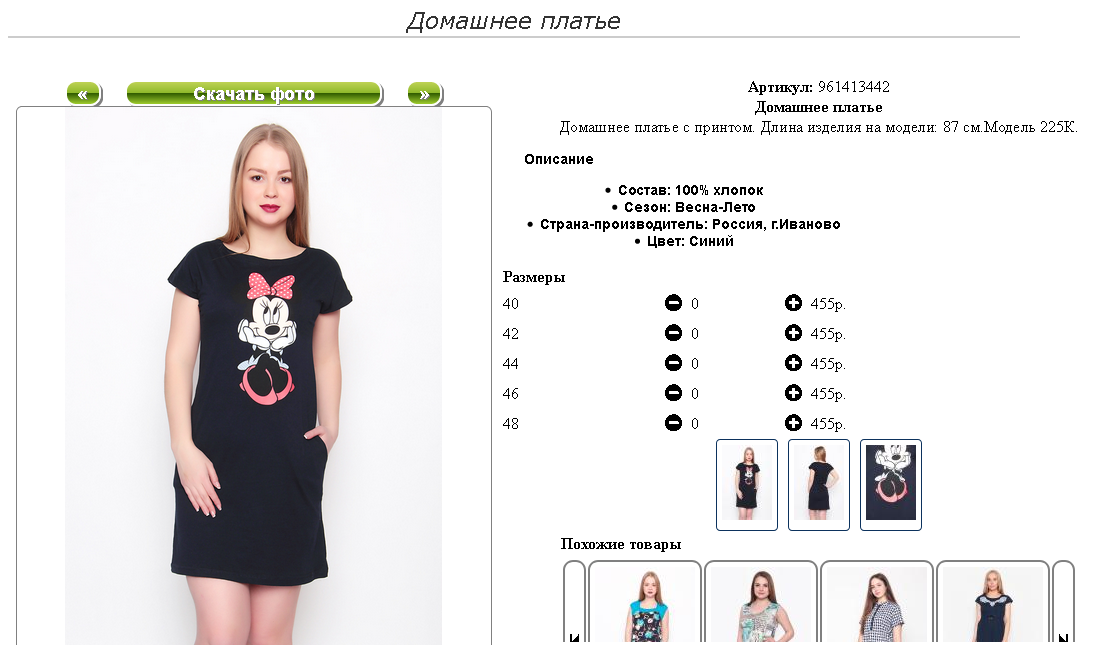Click the Скачать фото button
Image resolution: width=1115 pixels, height=645 pixels.
pos(254,94)
